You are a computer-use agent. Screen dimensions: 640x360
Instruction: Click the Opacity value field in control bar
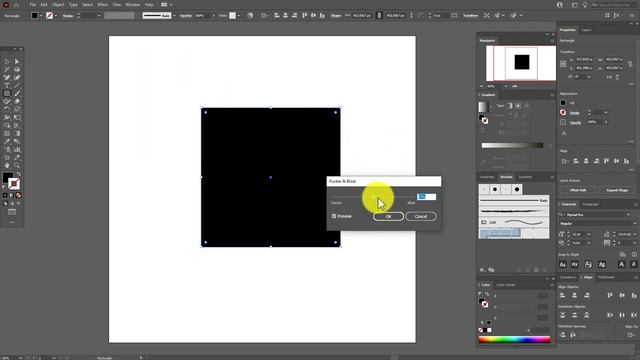pos(202,16)
